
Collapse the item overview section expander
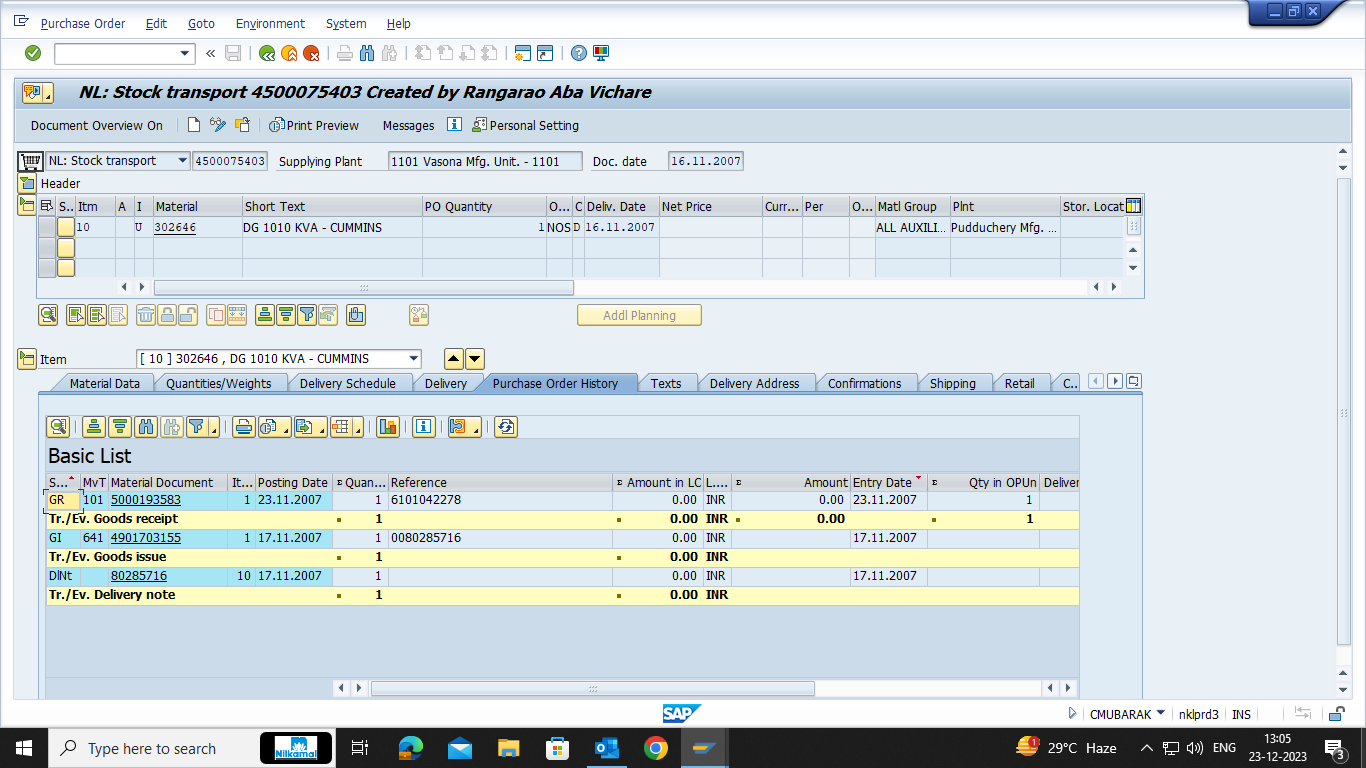27,205
